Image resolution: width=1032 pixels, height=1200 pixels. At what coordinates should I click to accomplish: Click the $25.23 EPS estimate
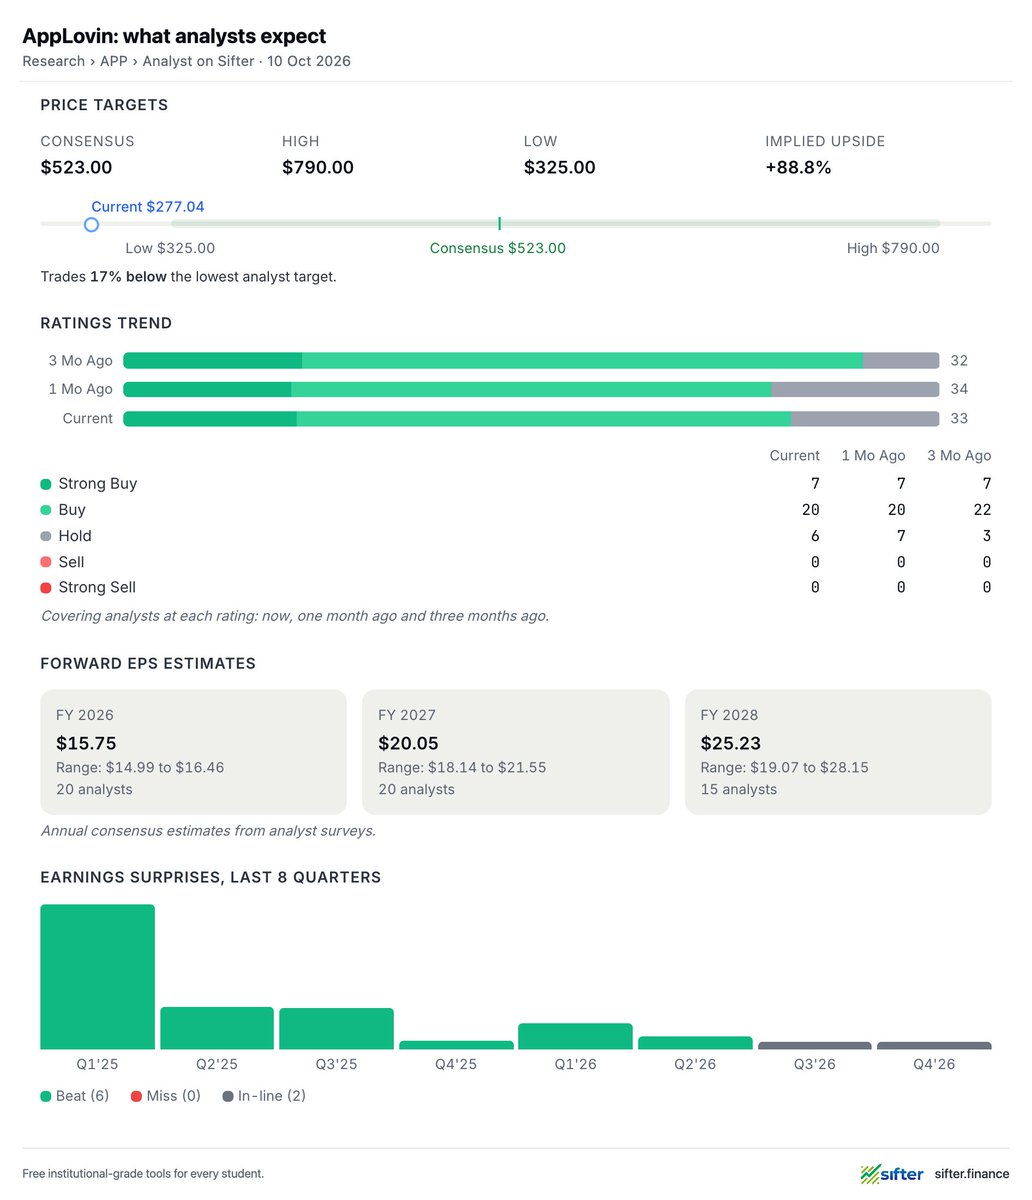tap(731, 743)
